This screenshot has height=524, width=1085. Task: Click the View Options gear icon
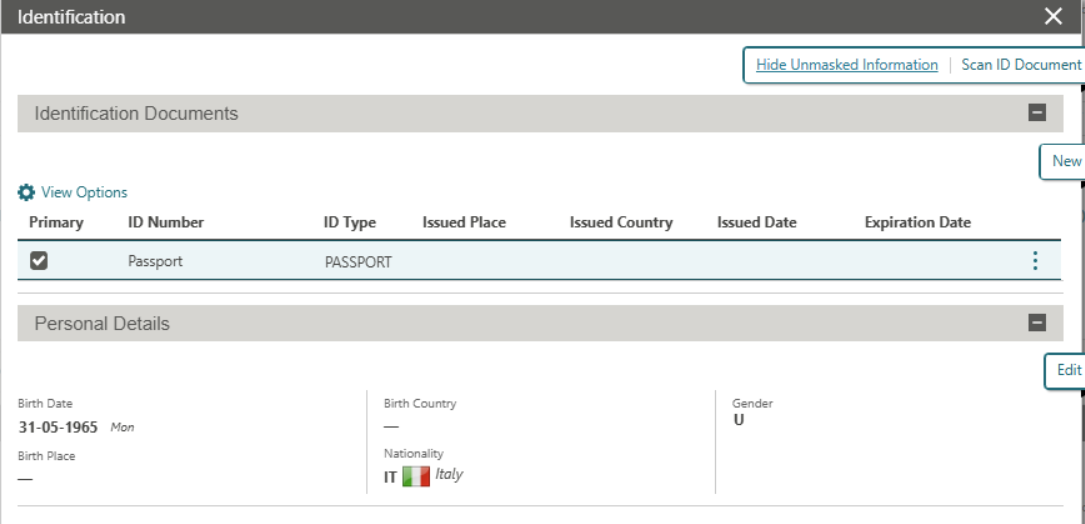click(26, 192)
